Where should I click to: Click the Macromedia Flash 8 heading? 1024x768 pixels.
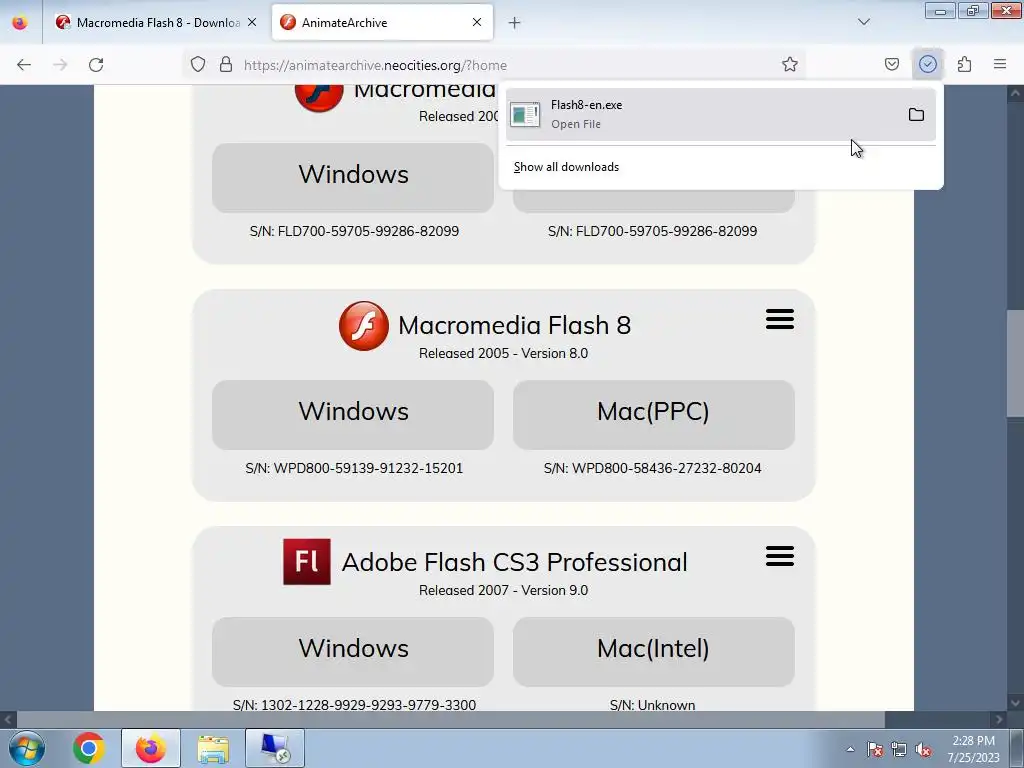[515, 325]
